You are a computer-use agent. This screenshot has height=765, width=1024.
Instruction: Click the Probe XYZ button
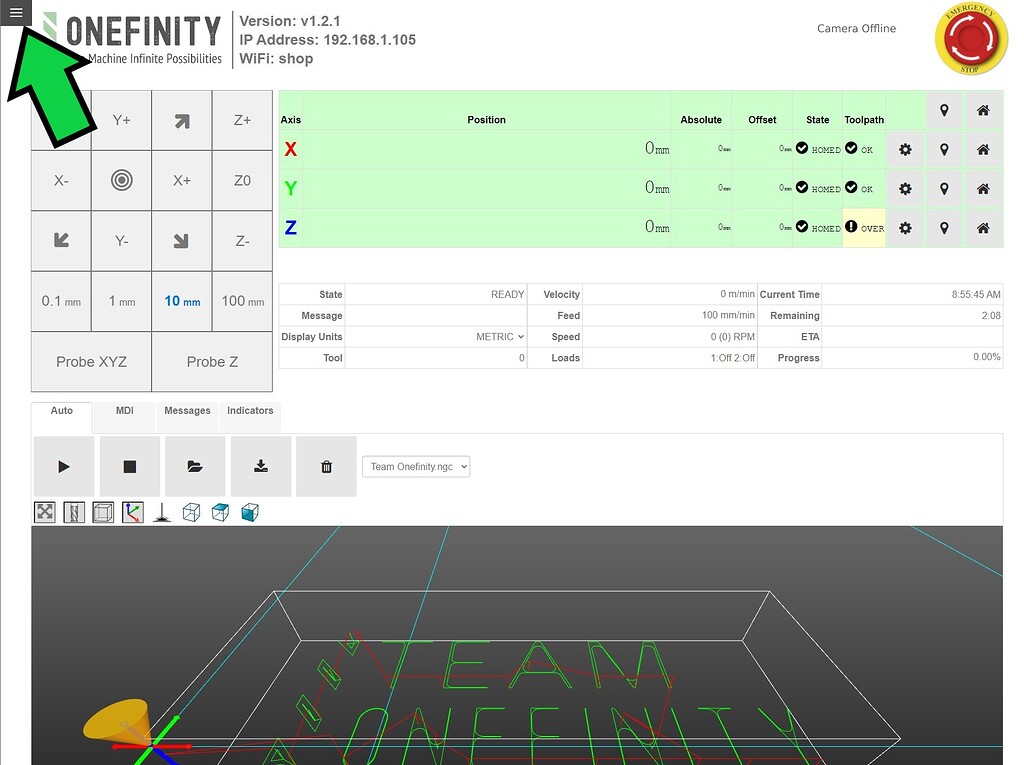91,362
